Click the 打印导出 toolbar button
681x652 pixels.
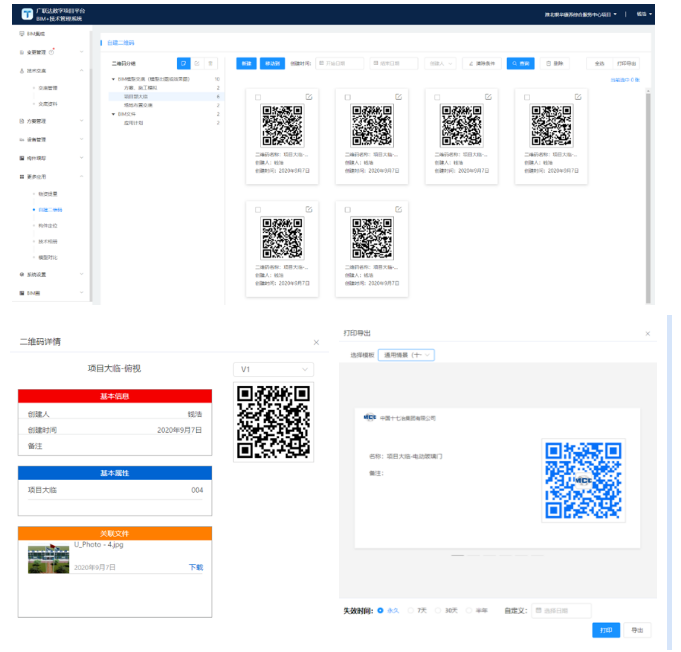click(626, 63)
